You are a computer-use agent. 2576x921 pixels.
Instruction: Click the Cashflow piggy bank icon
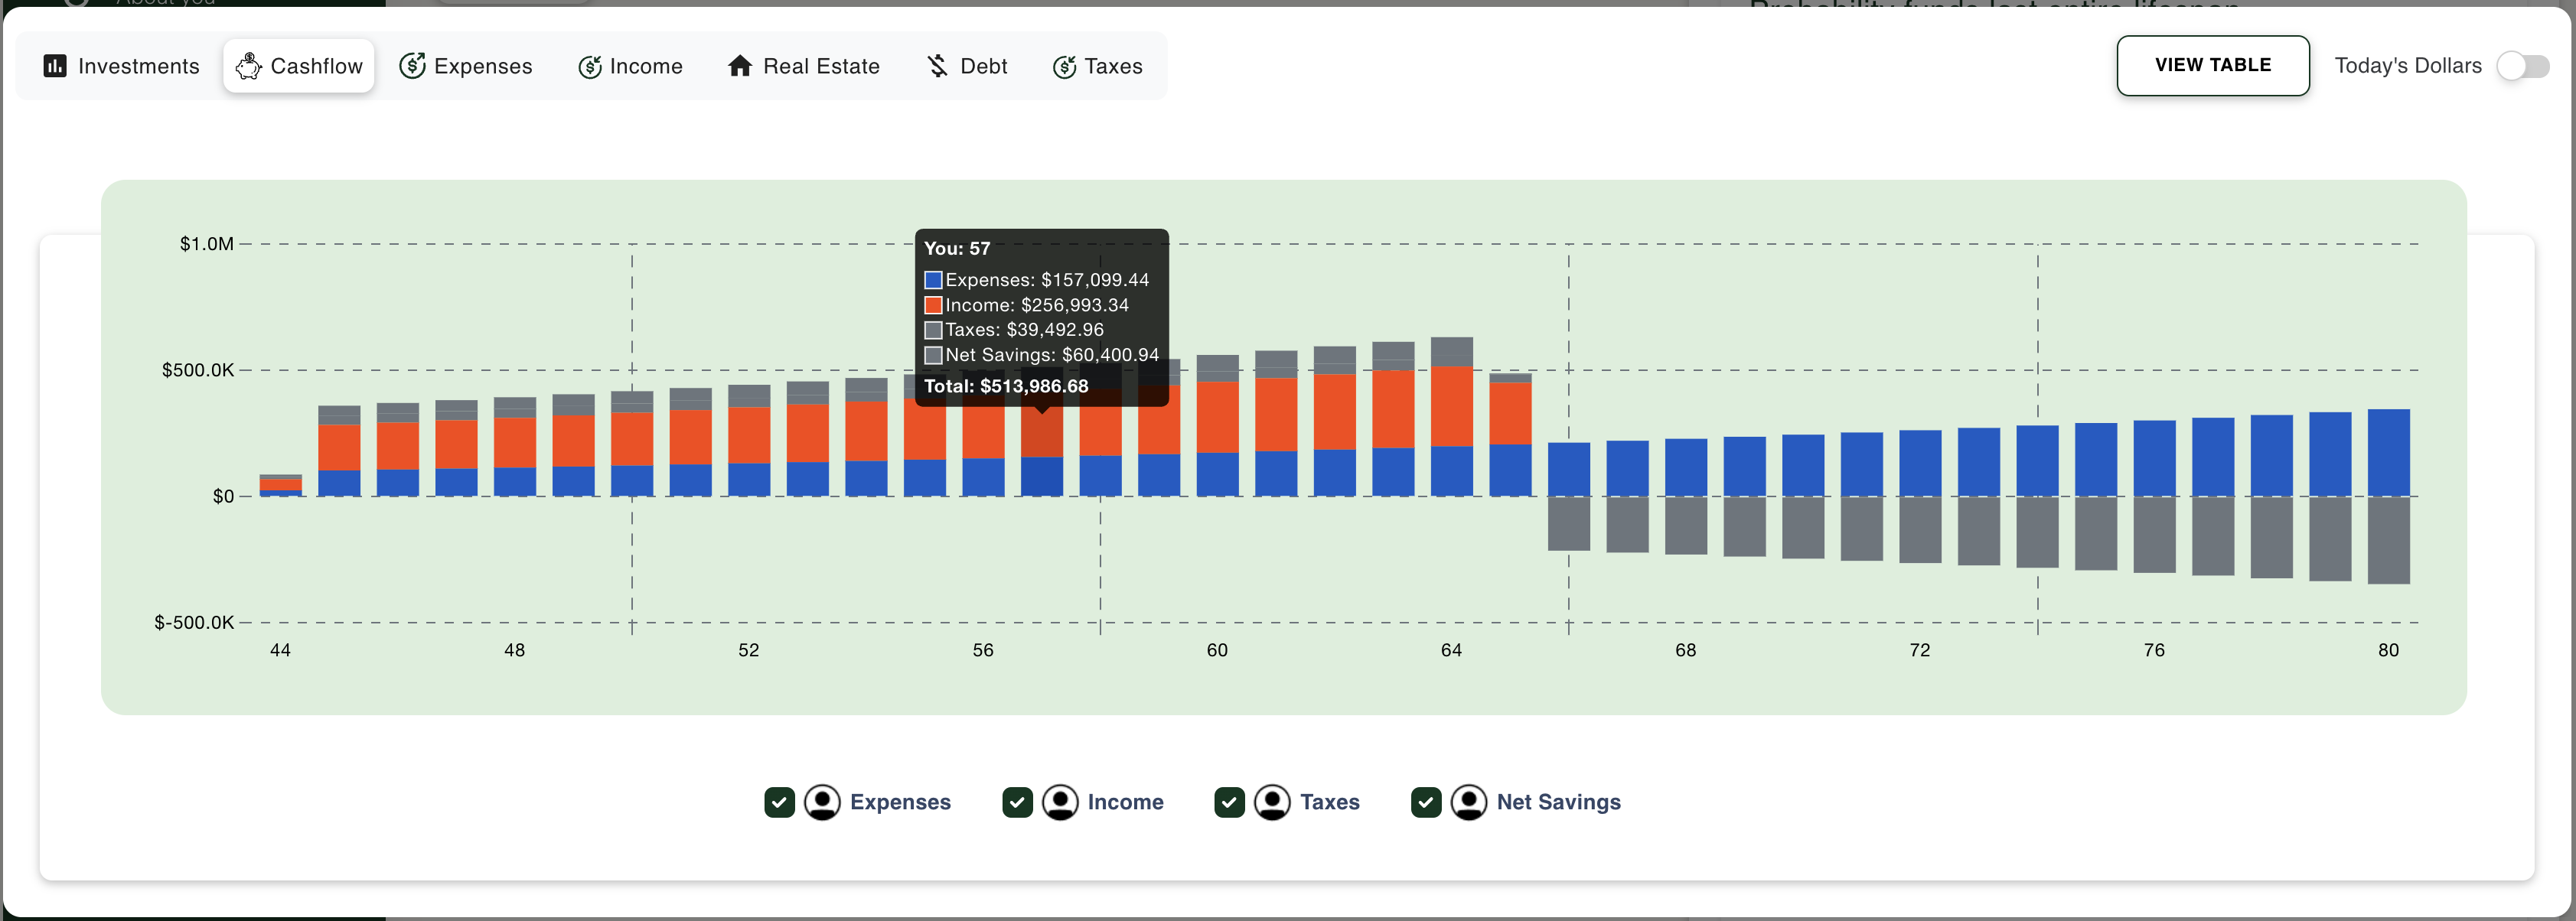[248, 66]
